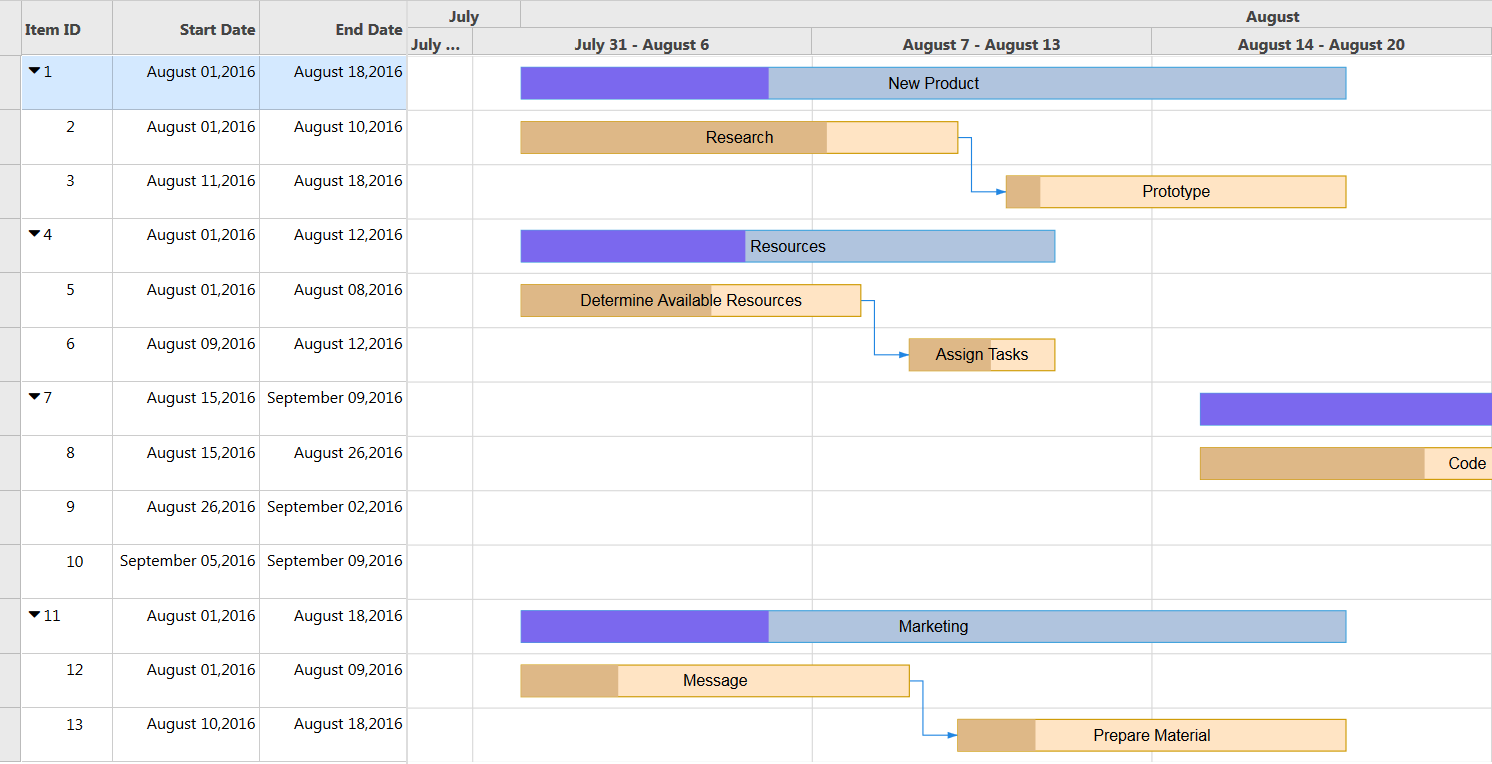Image resolution: width=1492 pixels, height=764 pixels.
Task: Click the Assign Tasks bar
Action: click(x=982, y=354)
